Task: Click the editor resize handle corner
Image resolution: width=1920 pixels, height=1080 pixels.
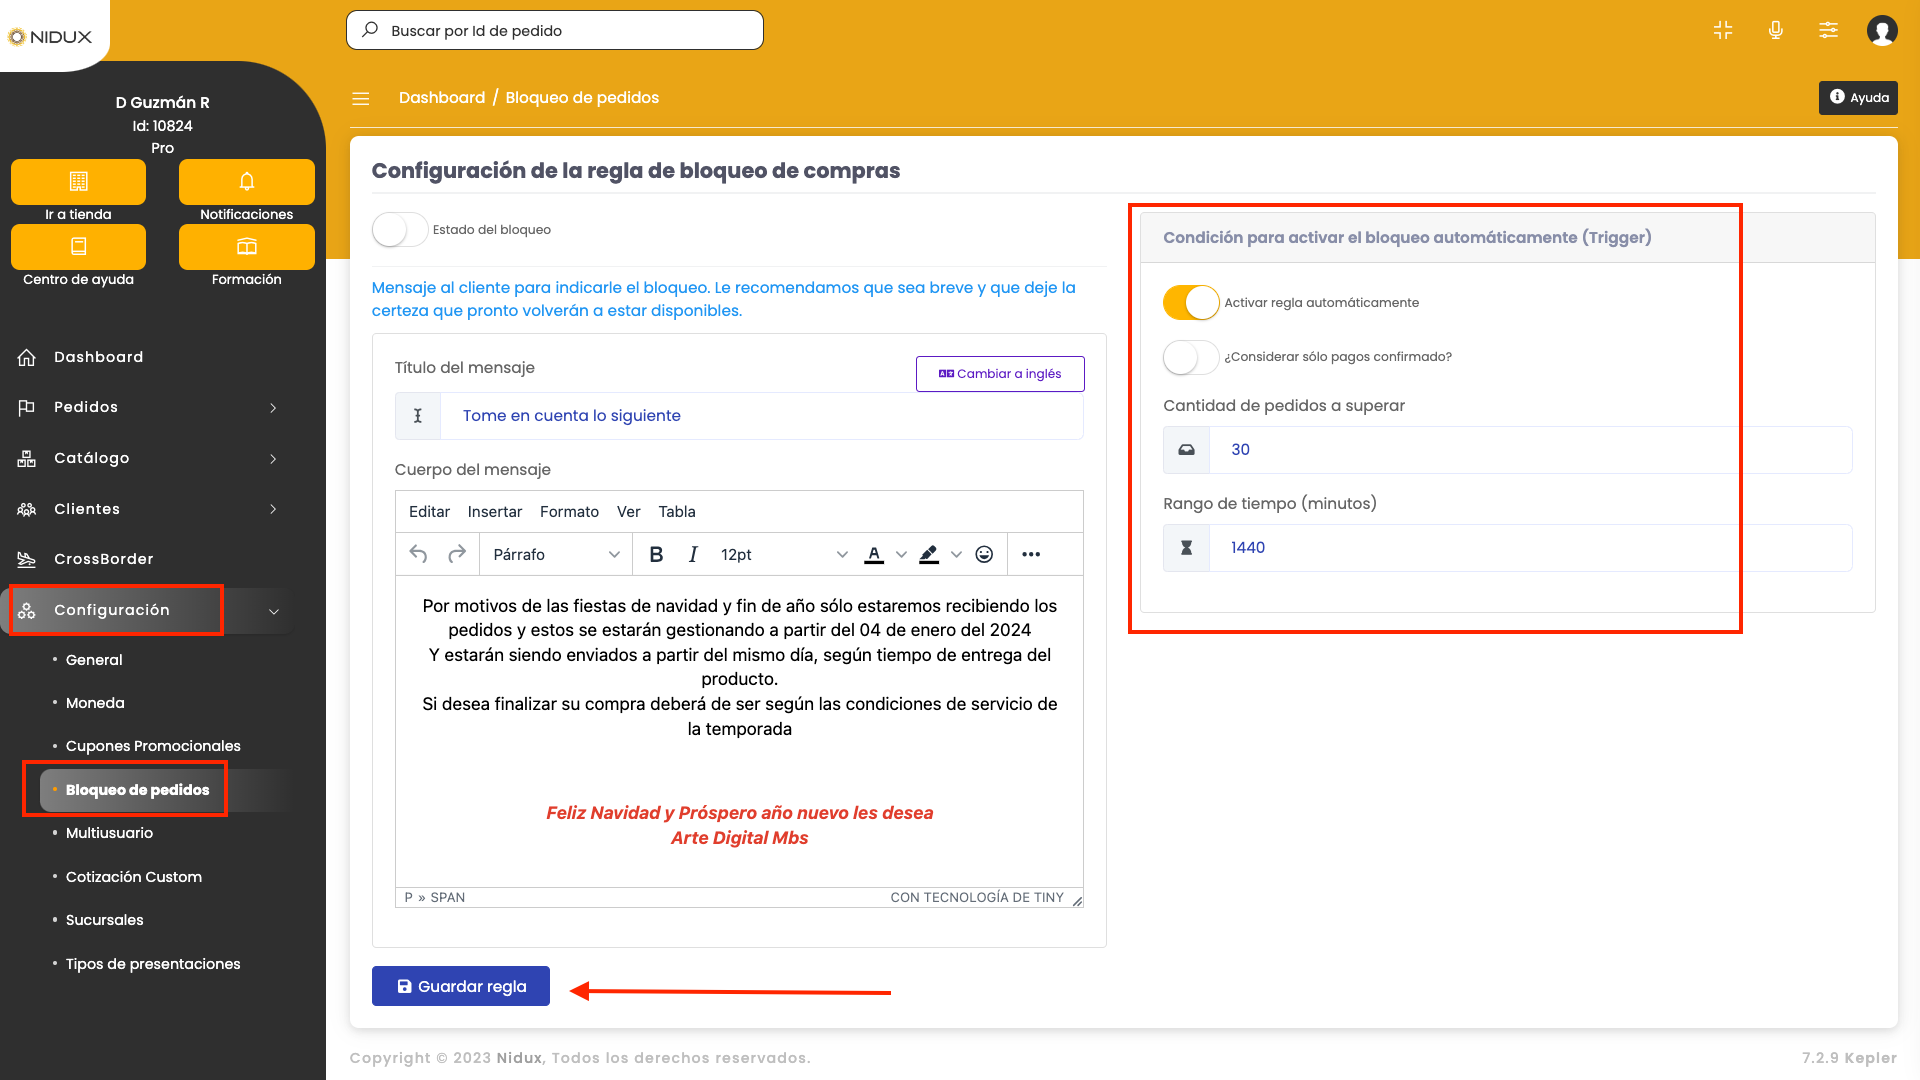Action: (x=1077, y=901)
